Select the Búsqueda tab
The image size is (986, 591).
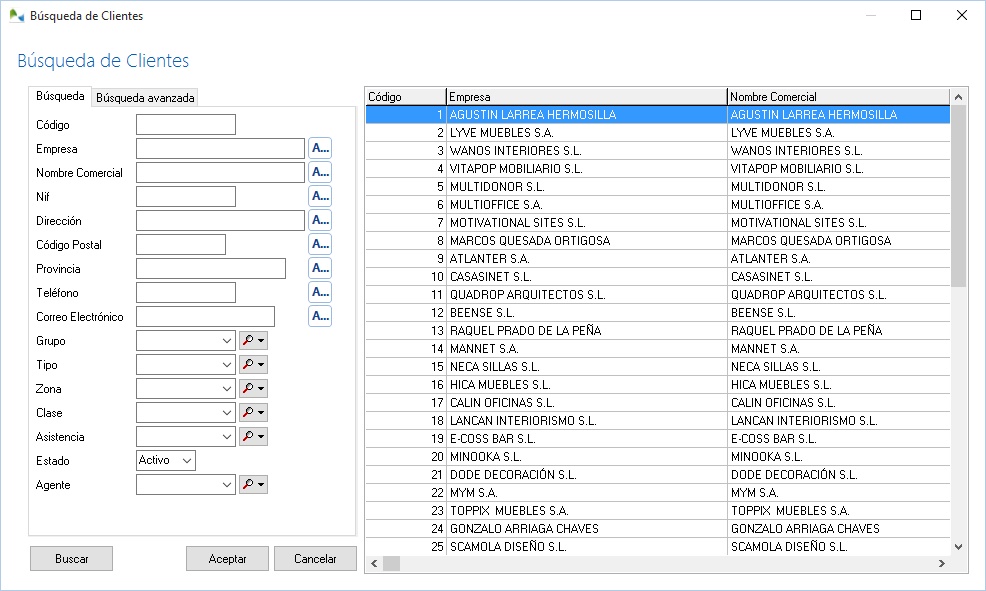tap(60, 96)
